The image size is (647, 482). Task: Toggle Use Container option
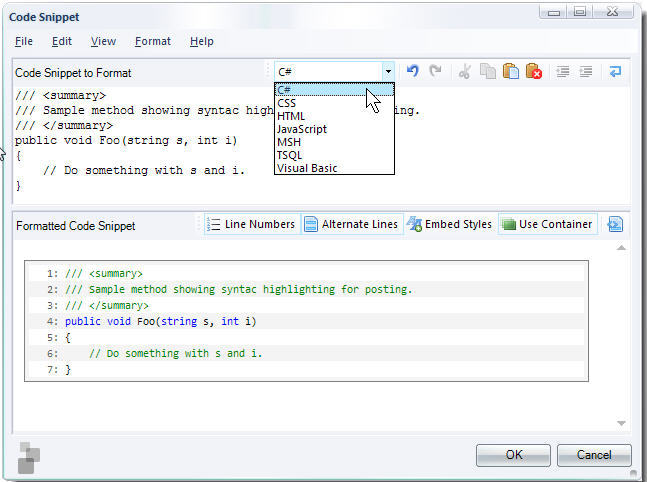pos(548,224)
